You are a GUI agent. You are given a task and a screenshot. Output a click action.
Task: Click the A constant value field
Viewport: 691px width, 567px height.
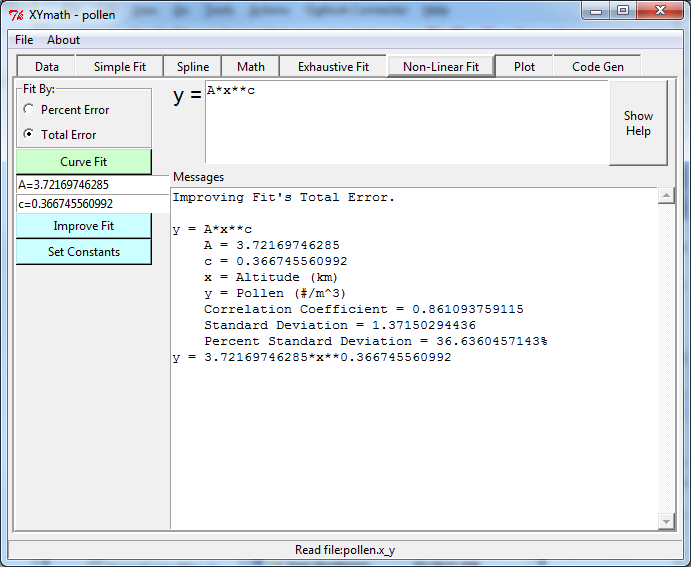coord(92,185)
